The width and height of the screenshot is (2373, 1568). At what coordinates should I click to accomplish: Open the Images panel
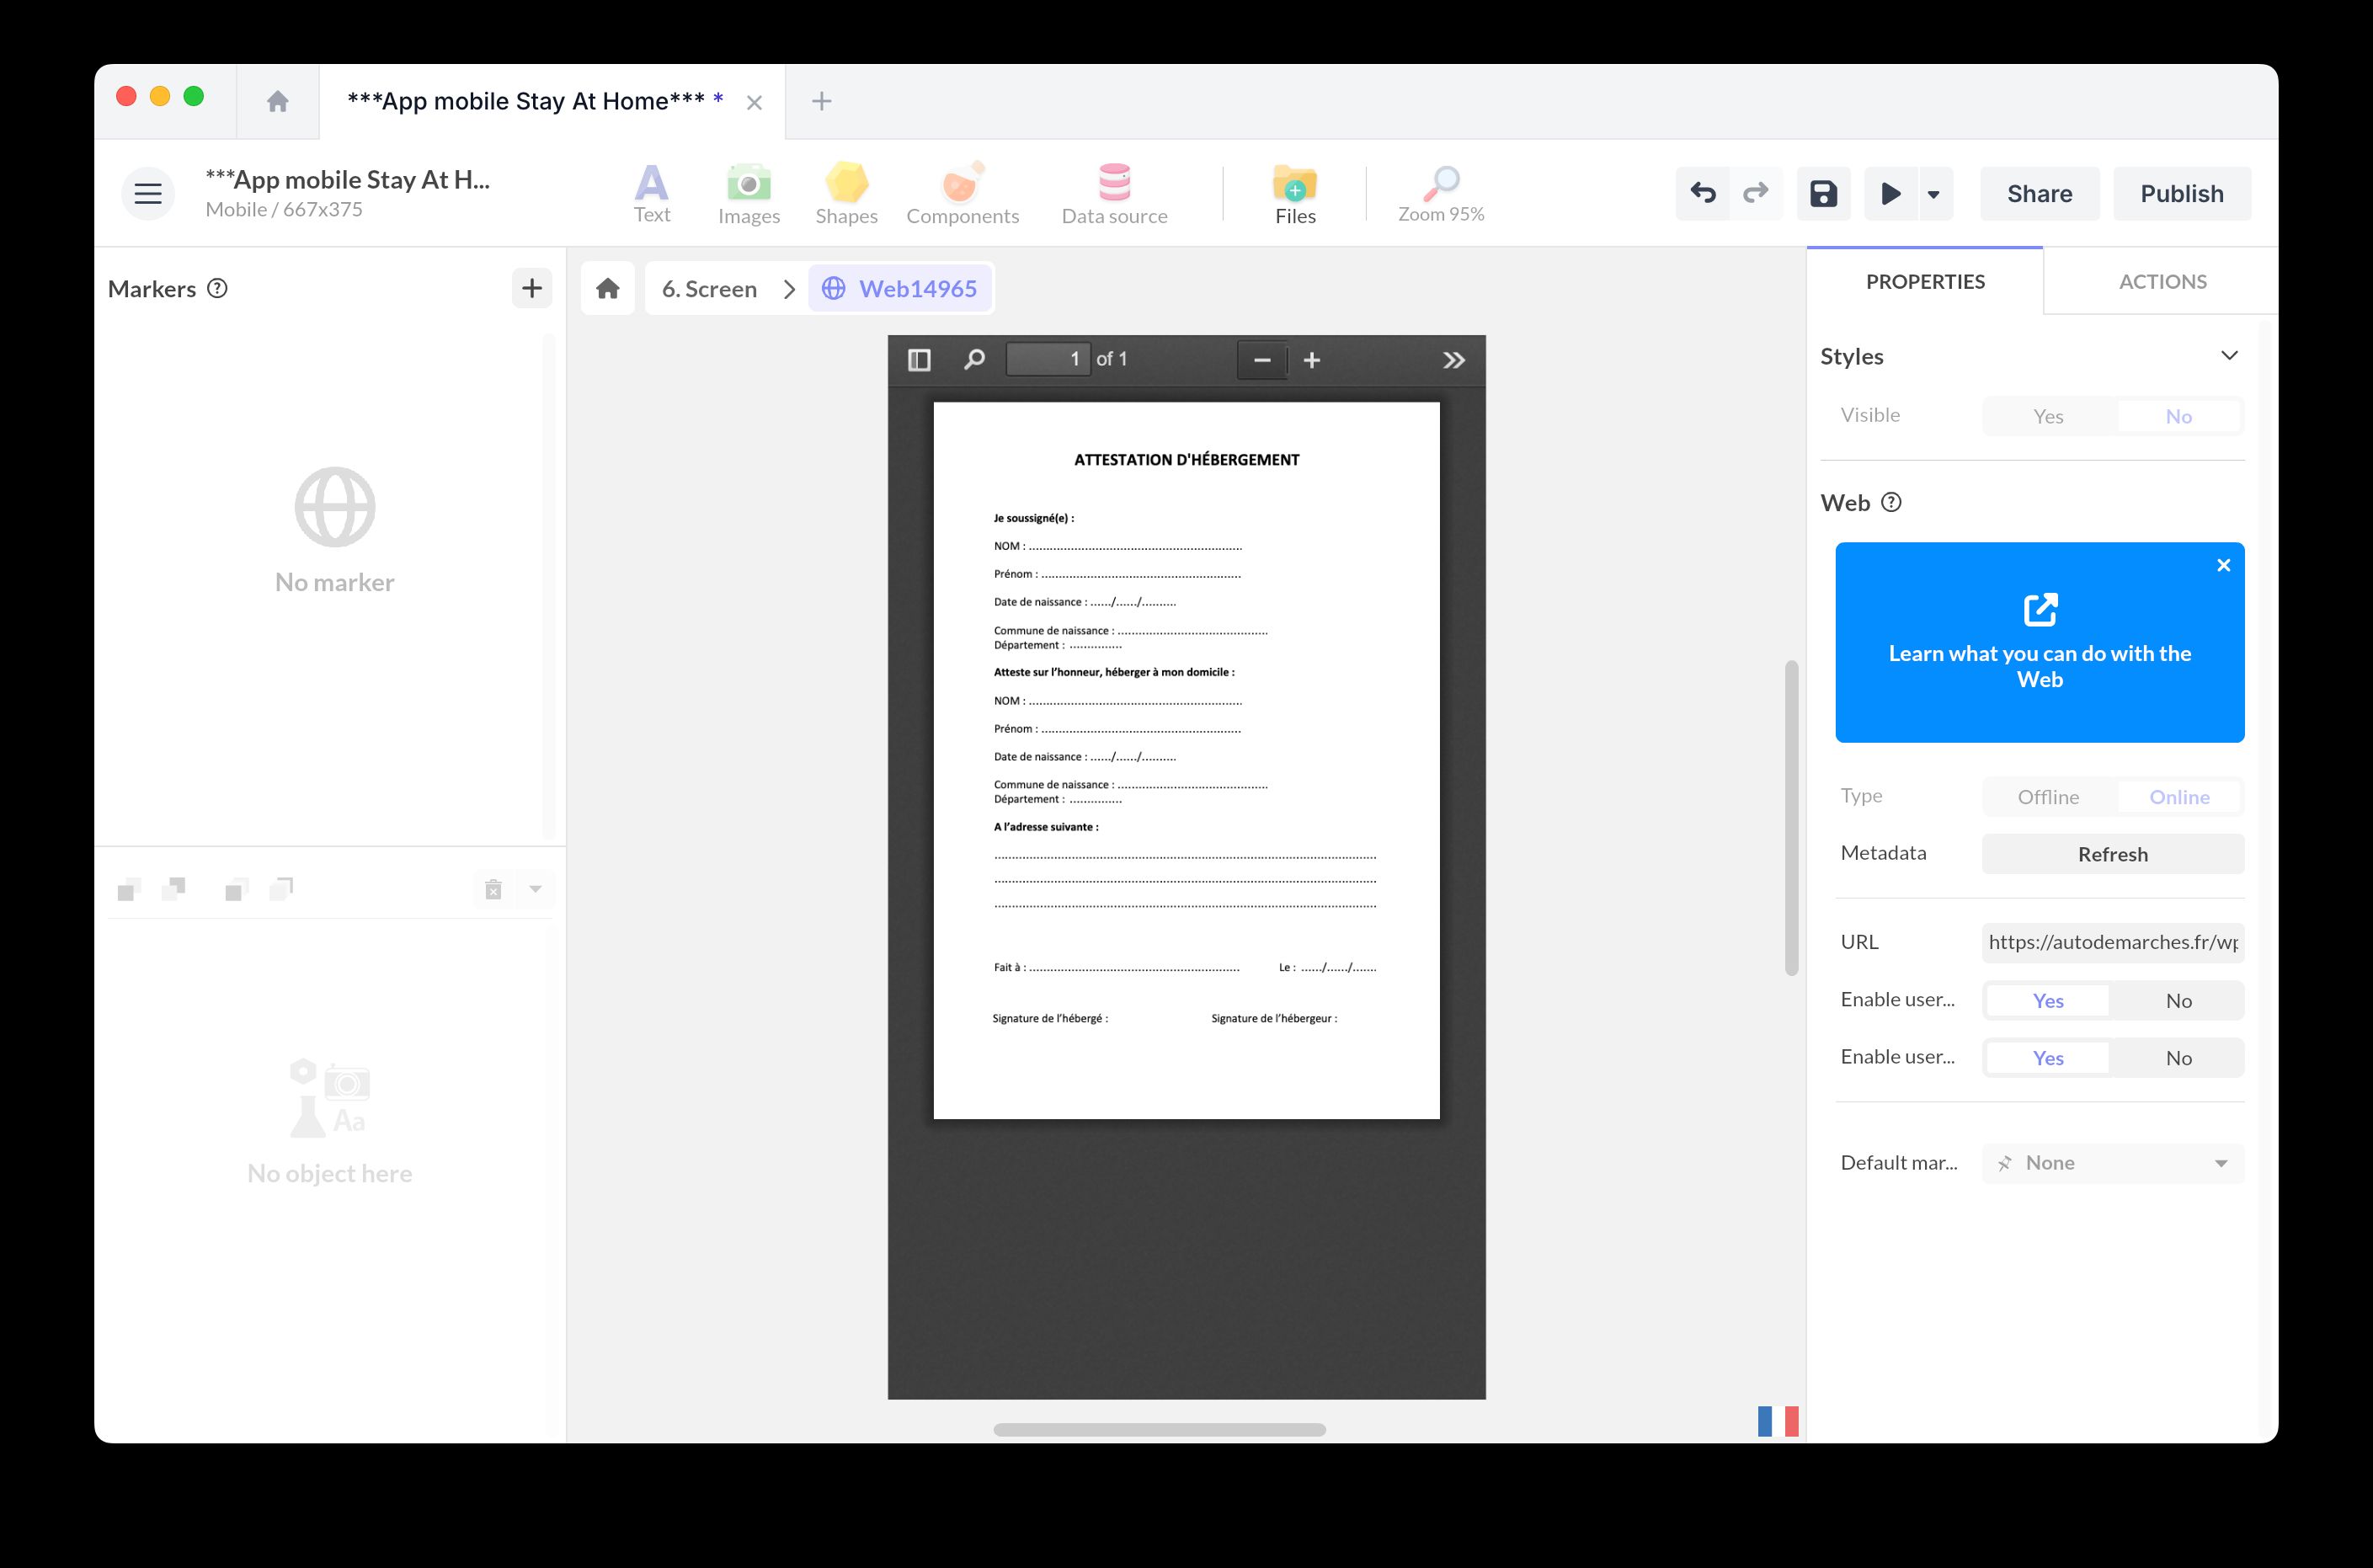(x=748, y=193)
